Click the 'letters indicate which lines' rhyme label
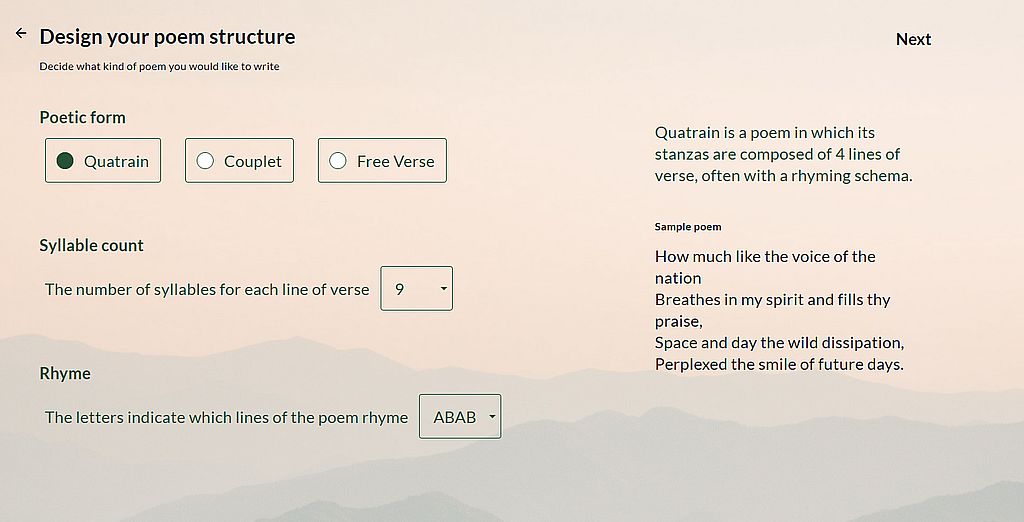This screenshot has width=1024, height=522. click(226, 417)
